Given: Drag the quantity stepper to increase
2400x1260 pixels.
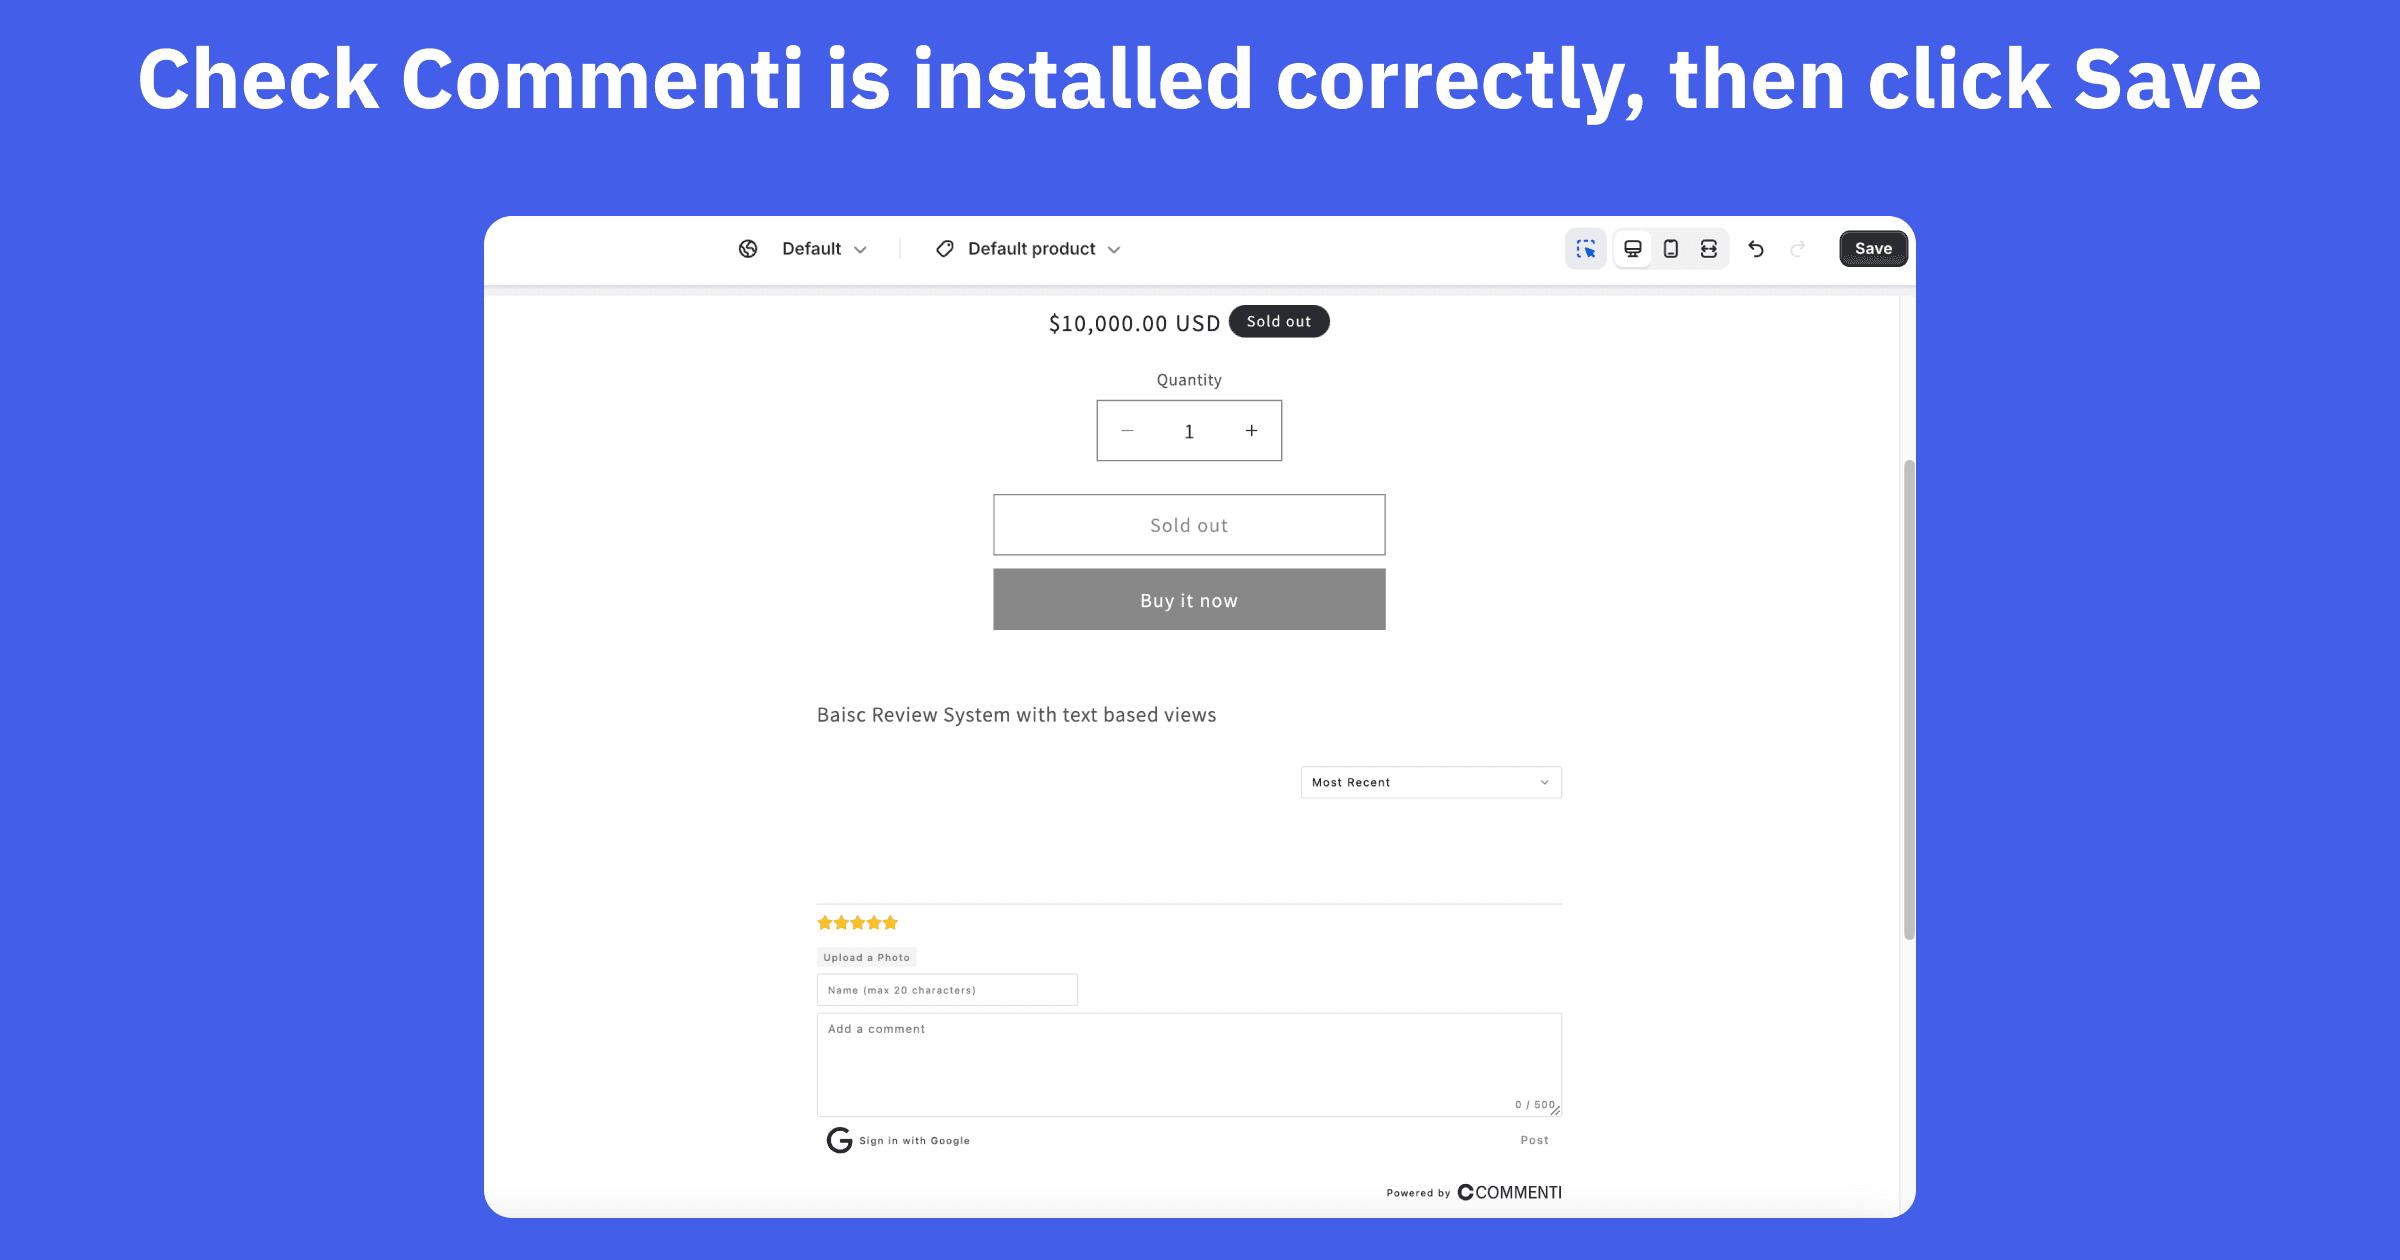Looking at the screenshot, I should tap(1252, 430).
